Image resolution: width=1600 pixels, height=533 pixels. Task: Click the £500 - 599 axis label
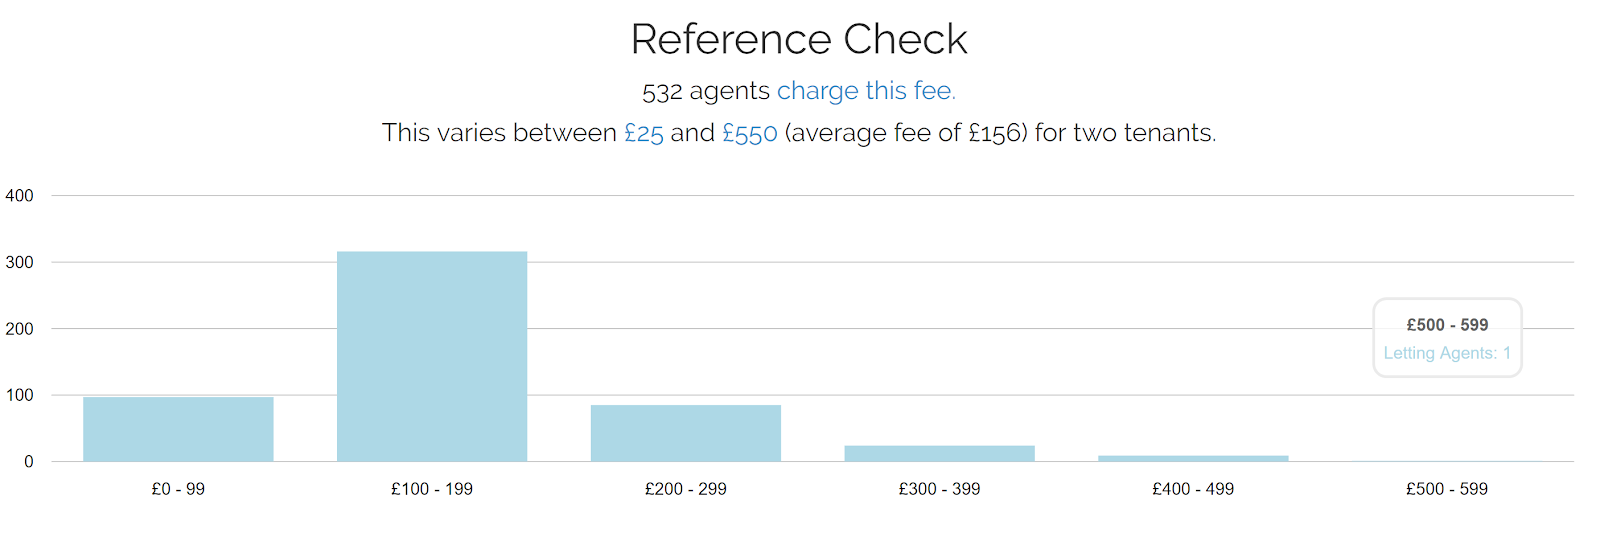click(1447, 489)
